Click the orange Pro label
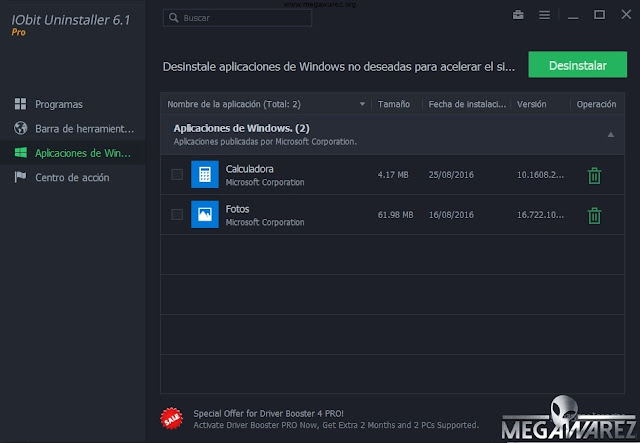The image size is (640, 443). point(18,32)
